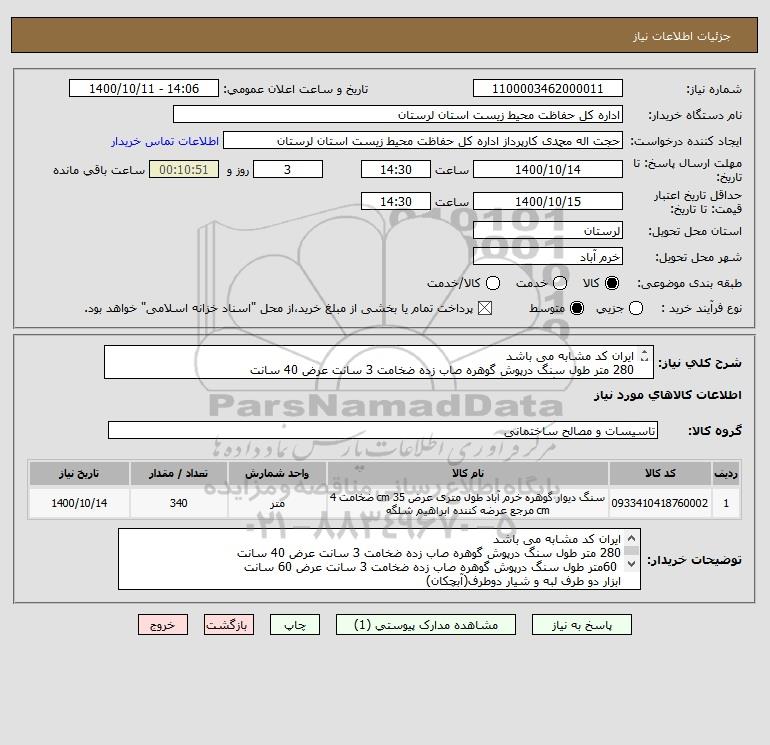Click the نام کالا column header
The width and height of the screenshot is (770, 745).
468,473
